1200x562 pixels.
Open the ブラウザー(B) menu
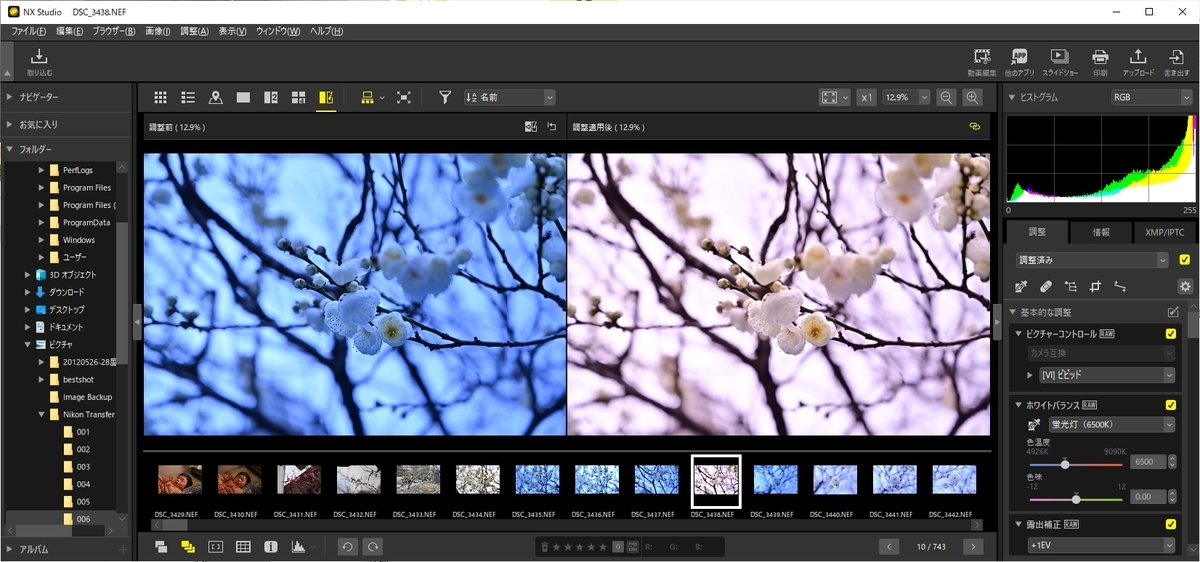(114, 32)
